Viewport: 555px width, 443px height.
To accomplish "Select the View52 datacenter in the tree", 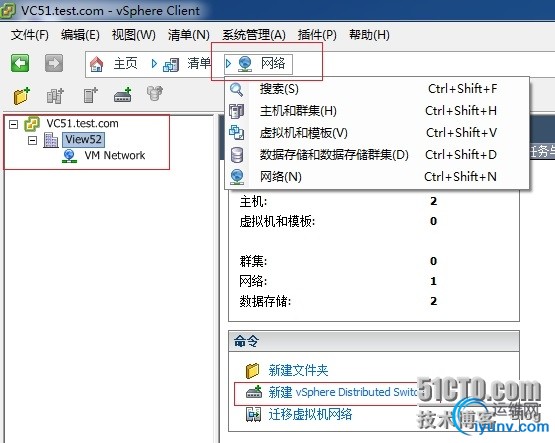I will [x=83, y=139].
